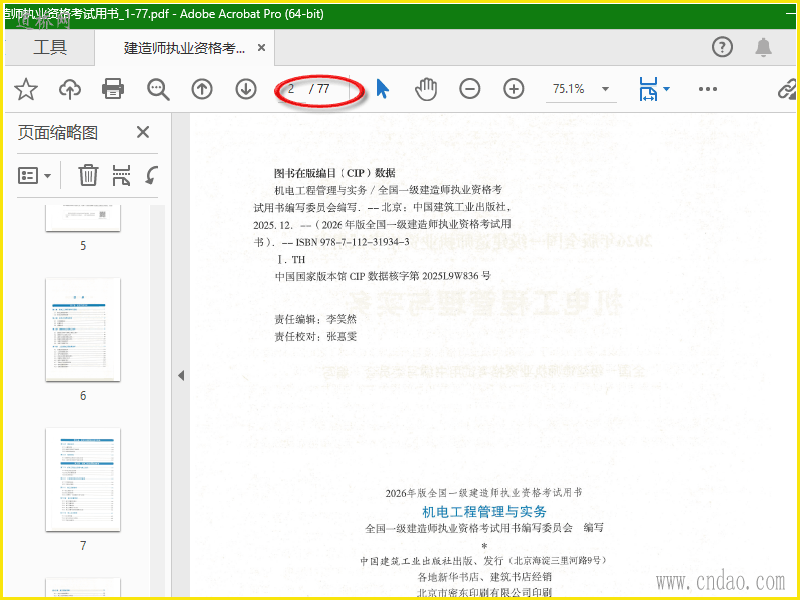
Task: Open the zoom percentage dropdown arrow
Action: [605, 89]
